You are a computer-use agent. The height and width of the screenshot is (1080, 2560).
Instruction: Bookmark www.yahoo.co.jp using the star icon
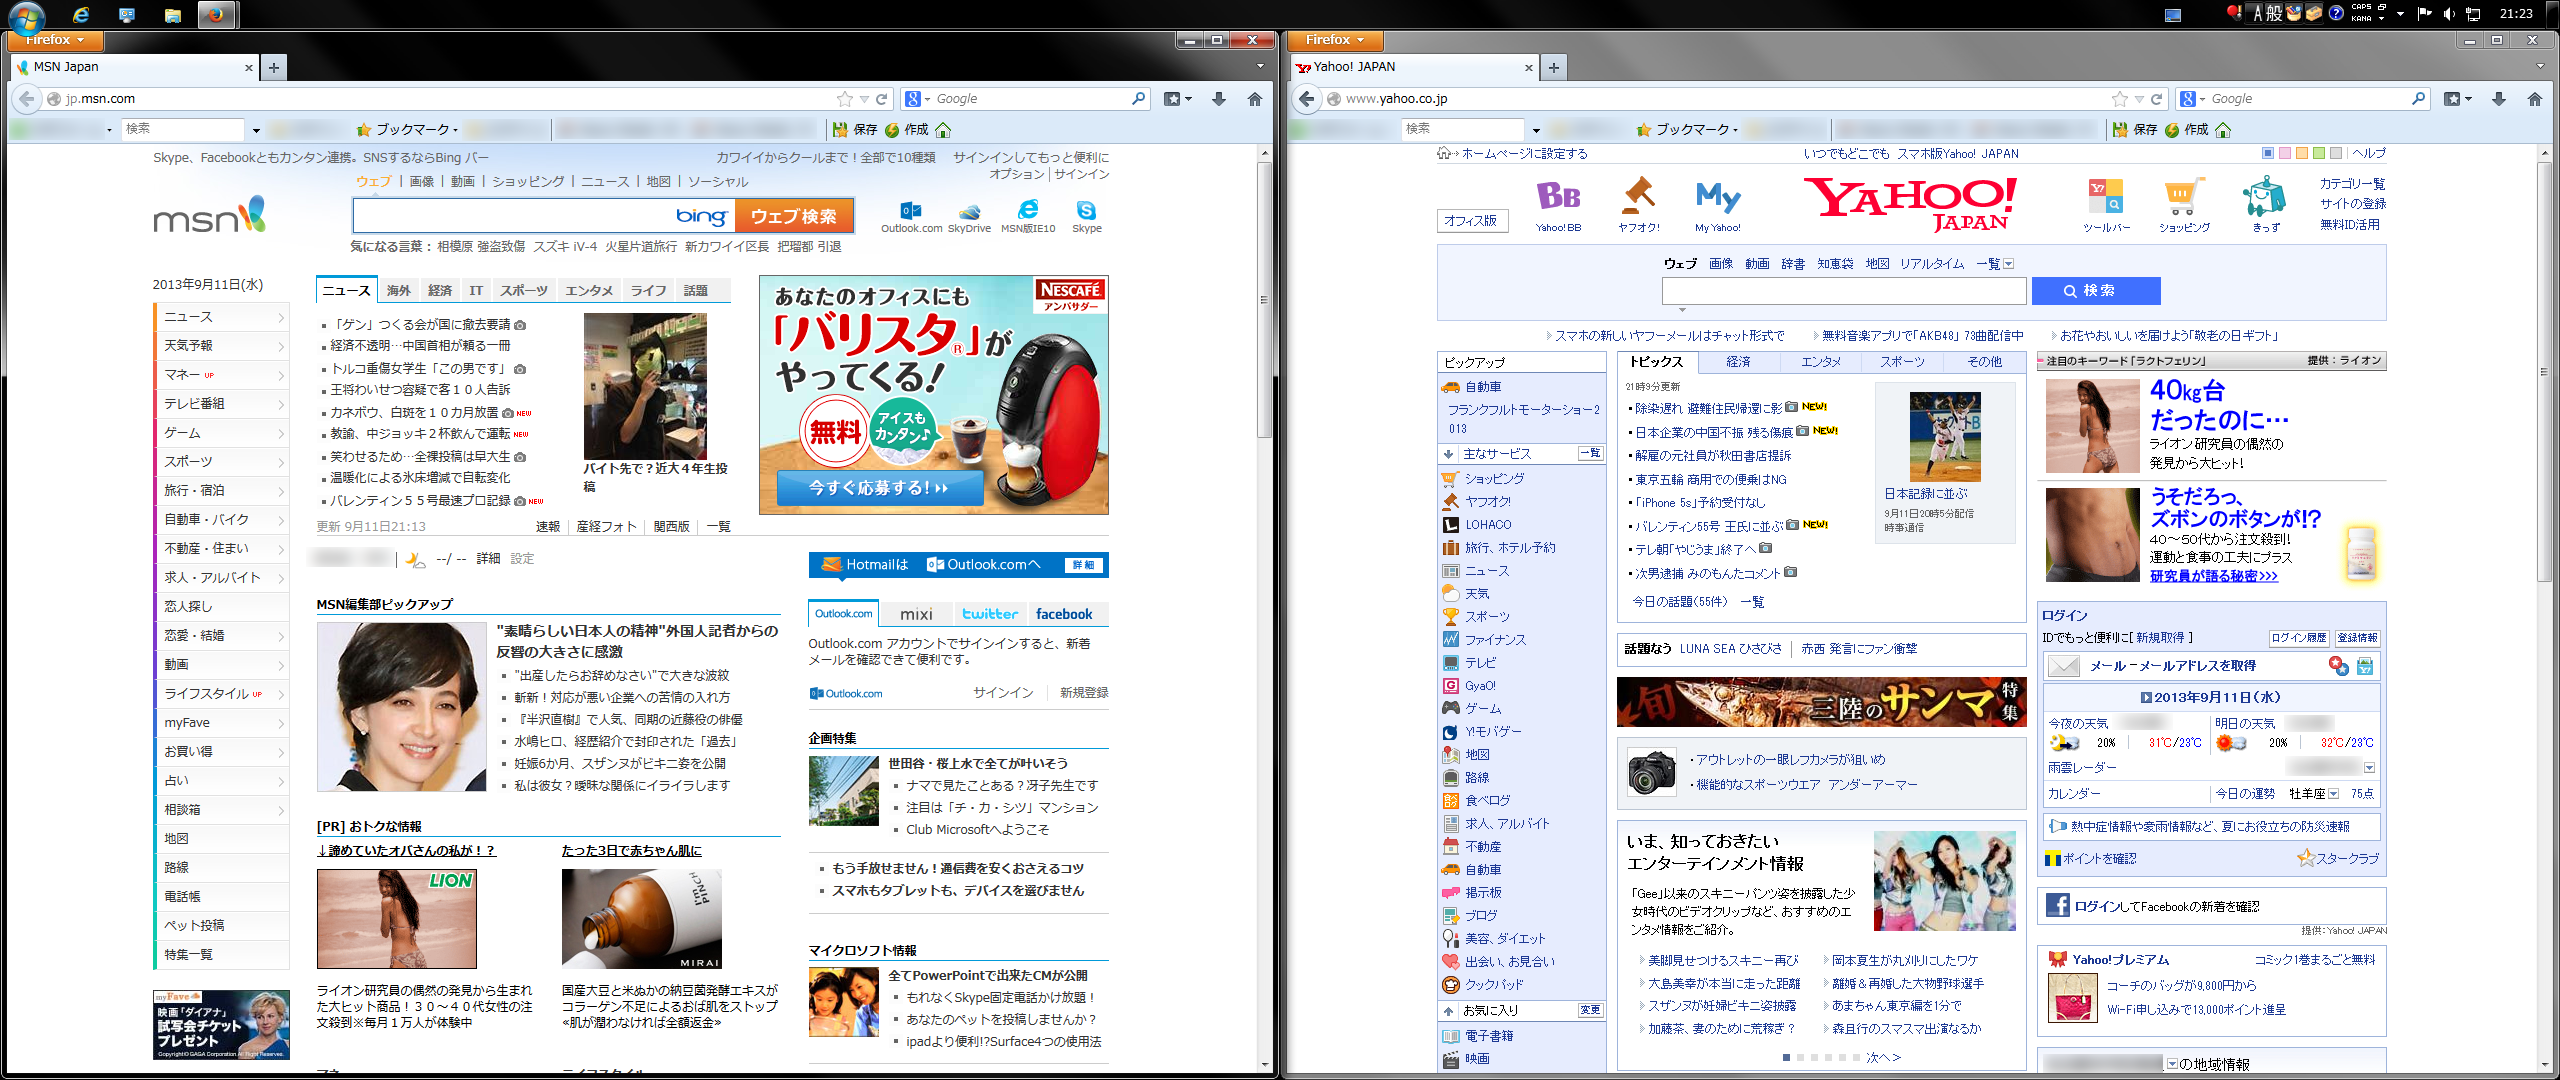[2120, 99]
